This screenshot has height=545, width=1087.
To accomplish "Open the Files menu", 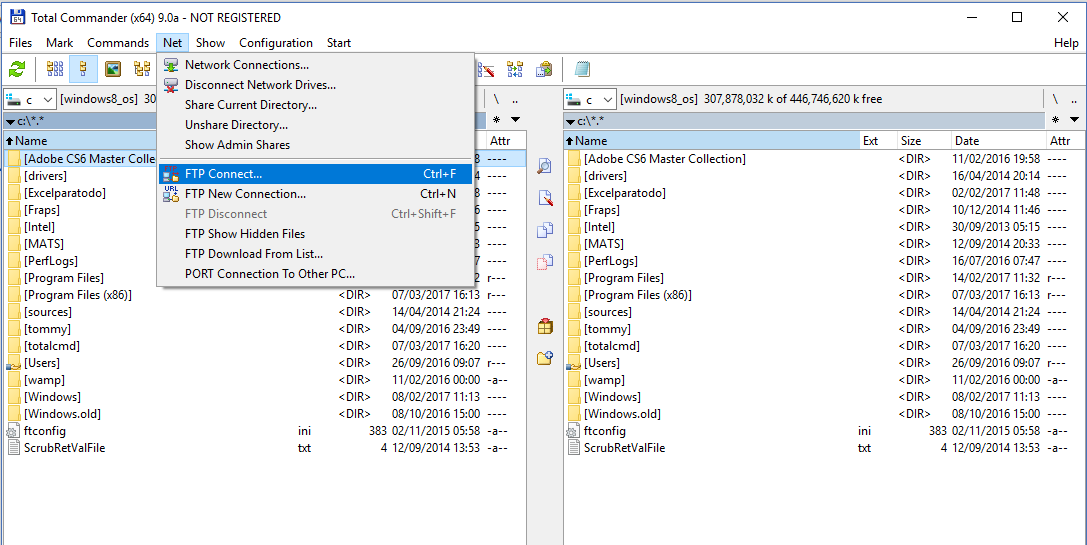I will point(20,42).
